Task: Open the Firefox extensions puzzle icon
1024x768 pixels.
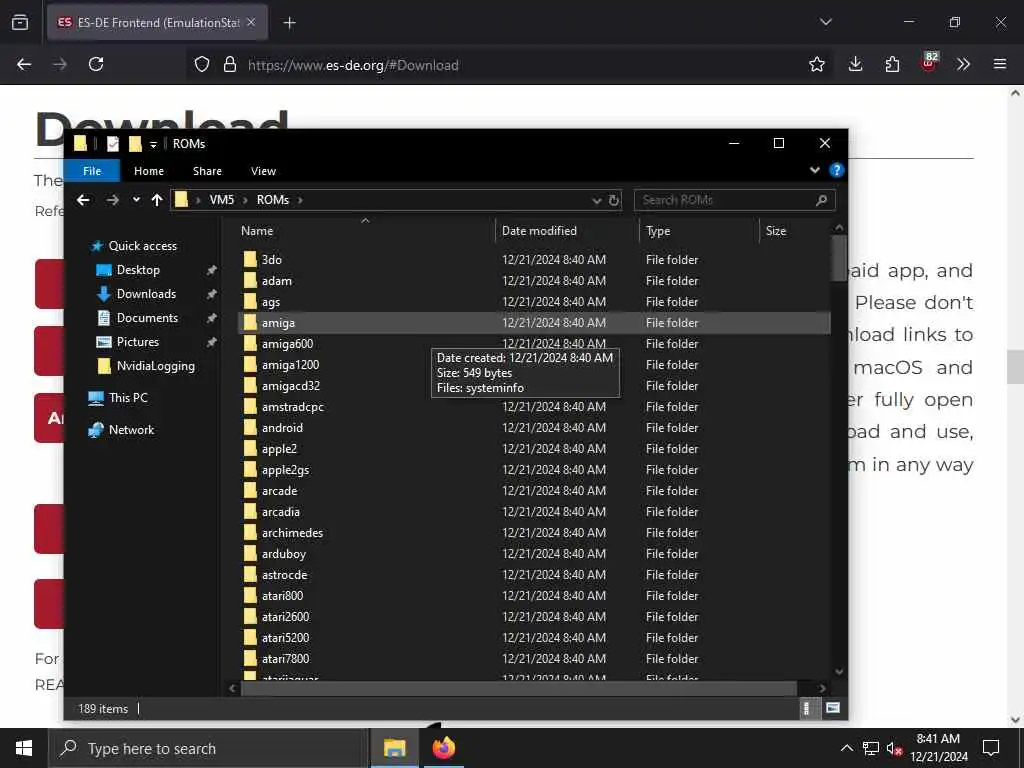Action: [892, 64]
